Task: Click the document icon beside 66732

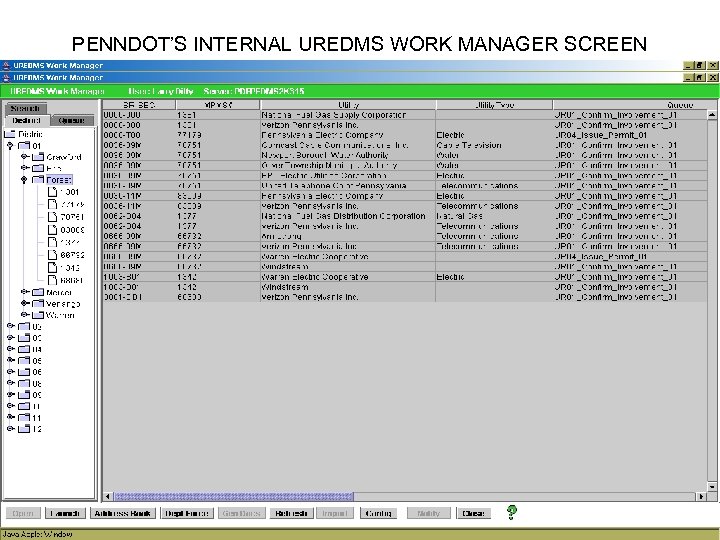Action: click(x=52, y=255)
